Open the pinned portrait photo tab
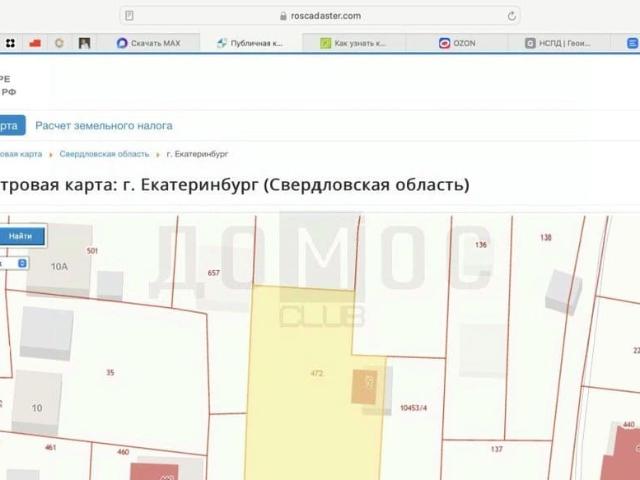Screen dimensions: 640x480 click(85, 43)
